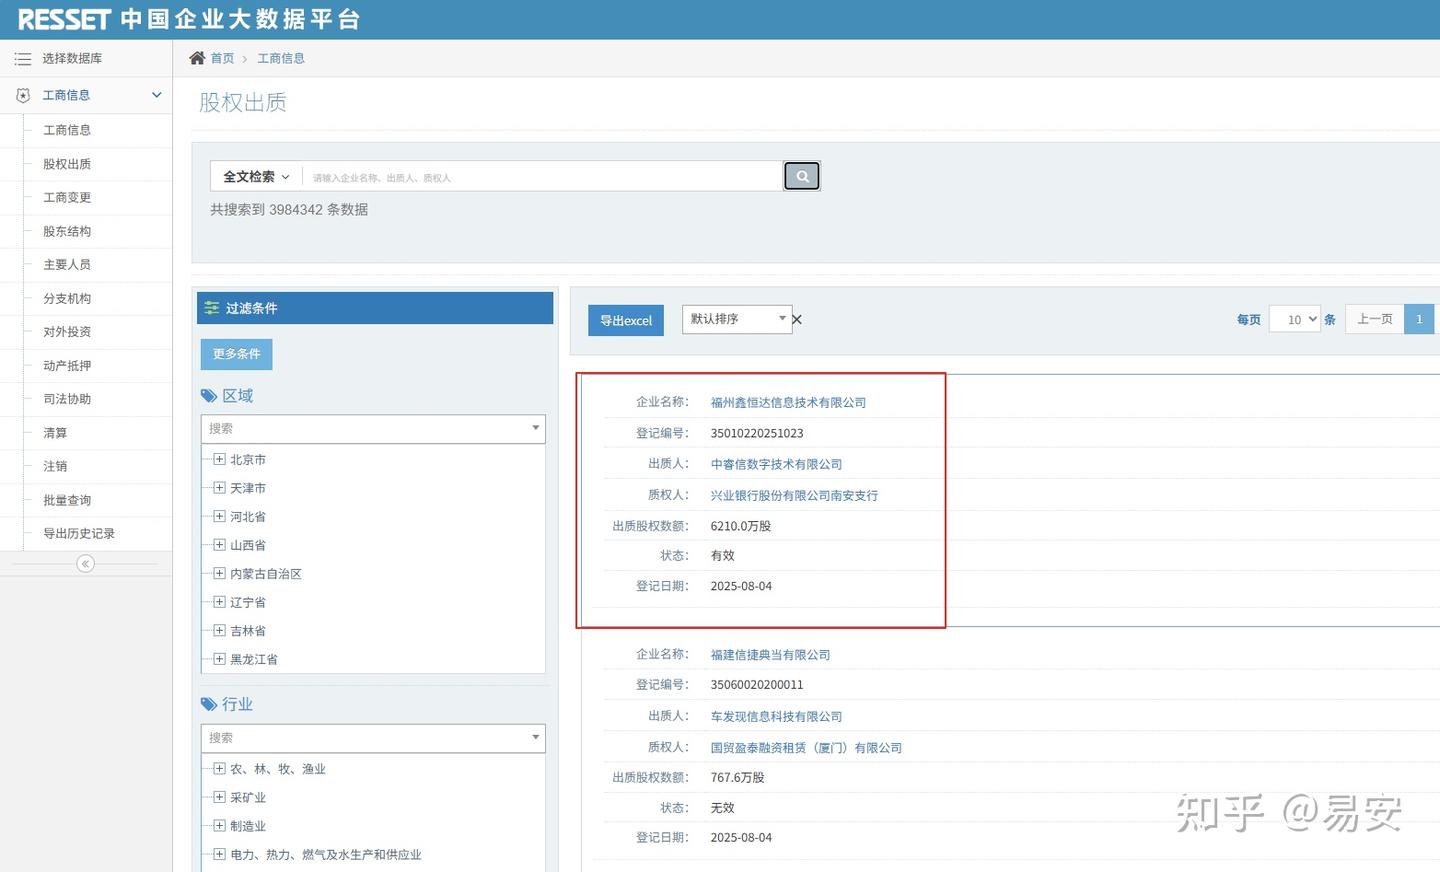Select 股权出质 in the sidebar menu
The image size is (1440, 872).
pyautogui.click(x=66, y=163)
